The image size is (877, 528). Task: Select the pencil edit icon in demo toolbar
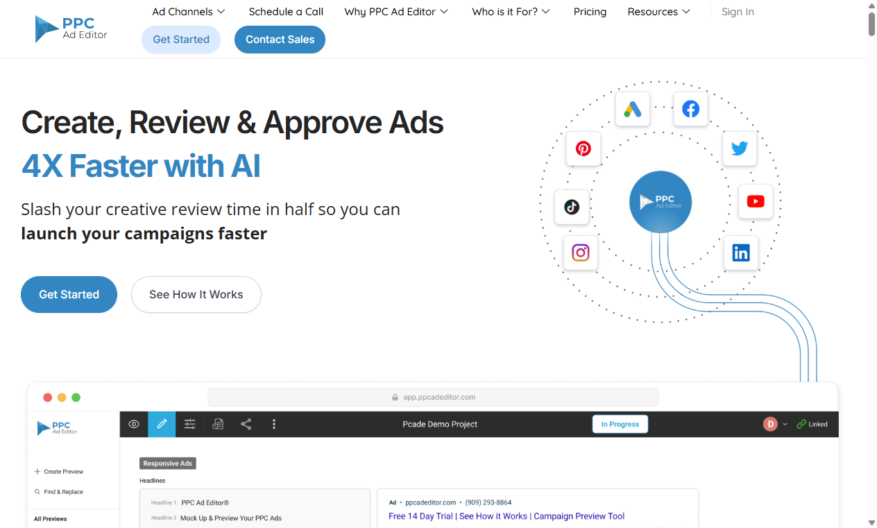(162, 424)
